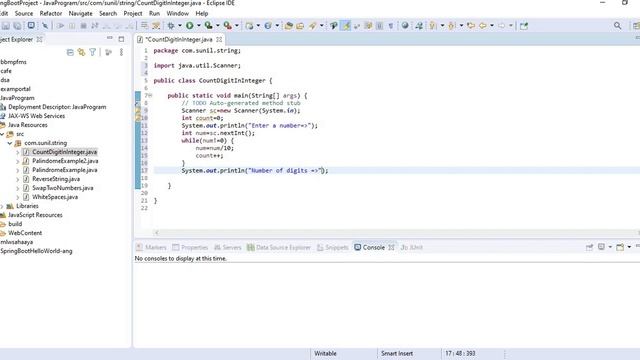Click the Save All icon
Screen dimensions: 640x360
pos(17,26)
